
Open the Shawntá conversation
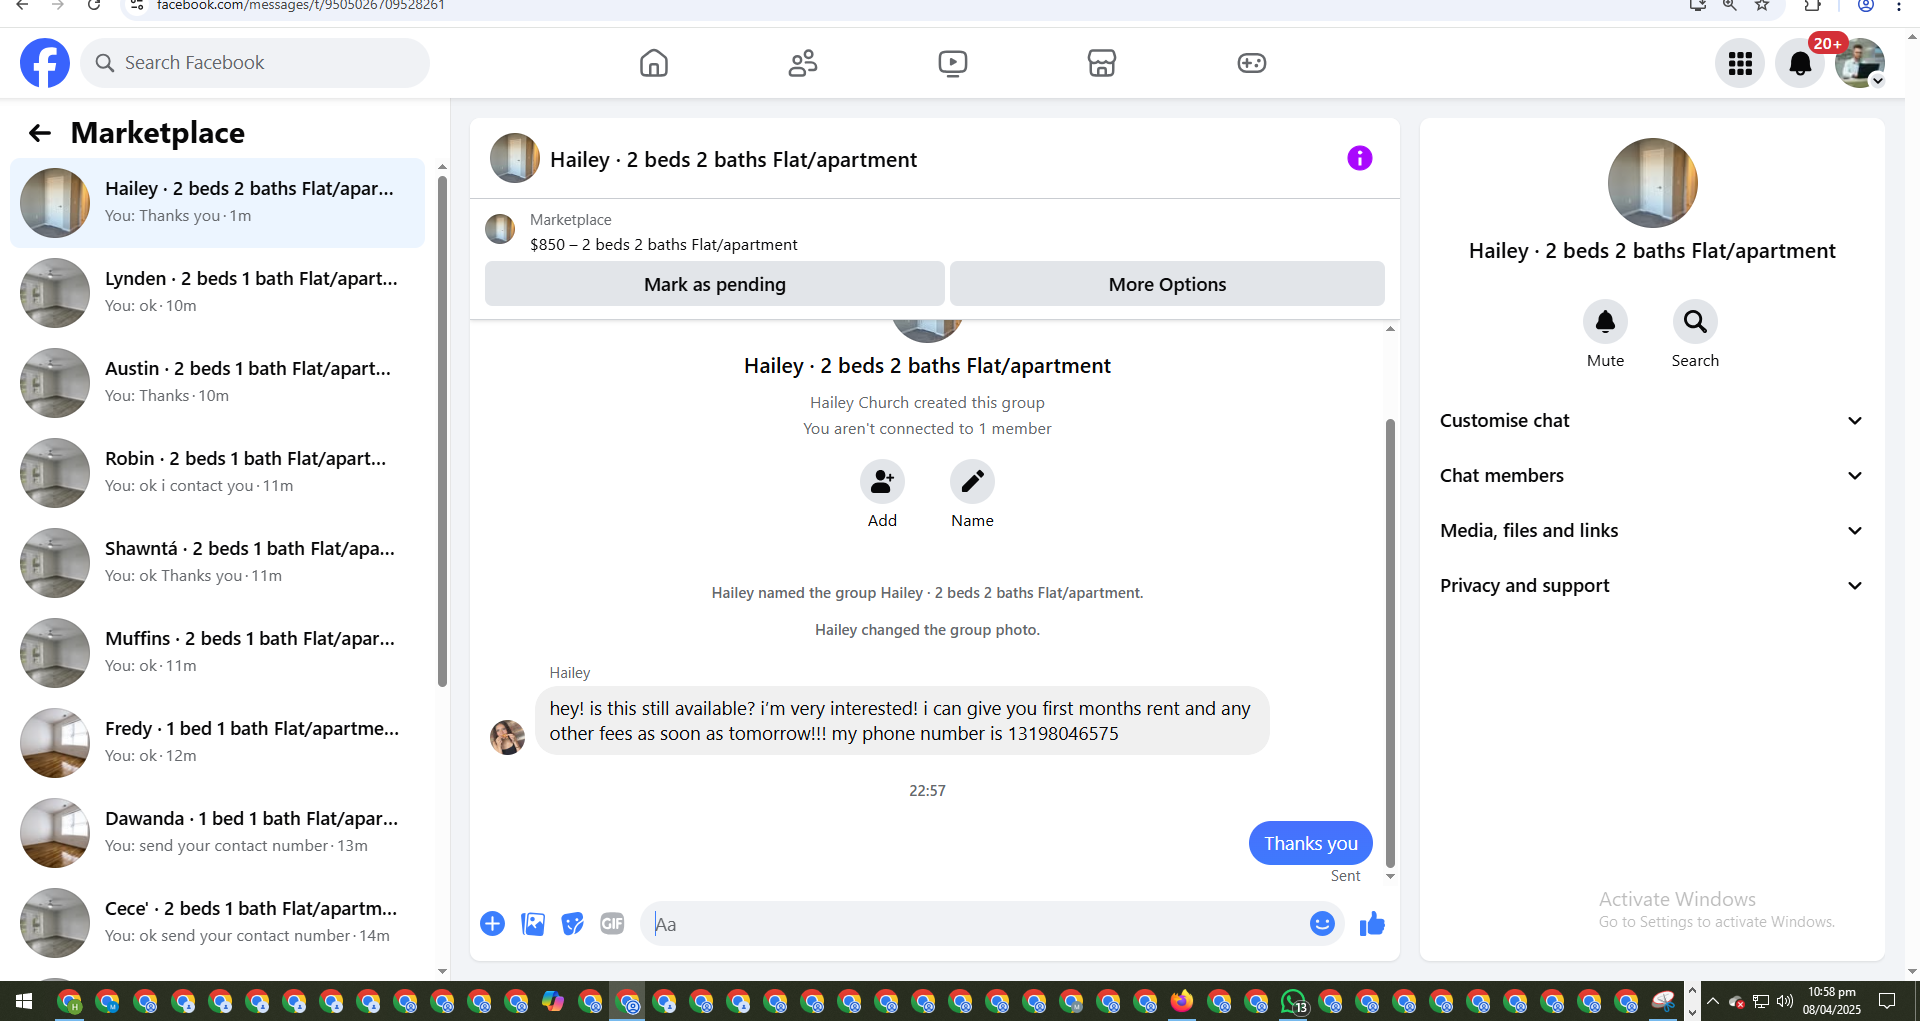217,563
